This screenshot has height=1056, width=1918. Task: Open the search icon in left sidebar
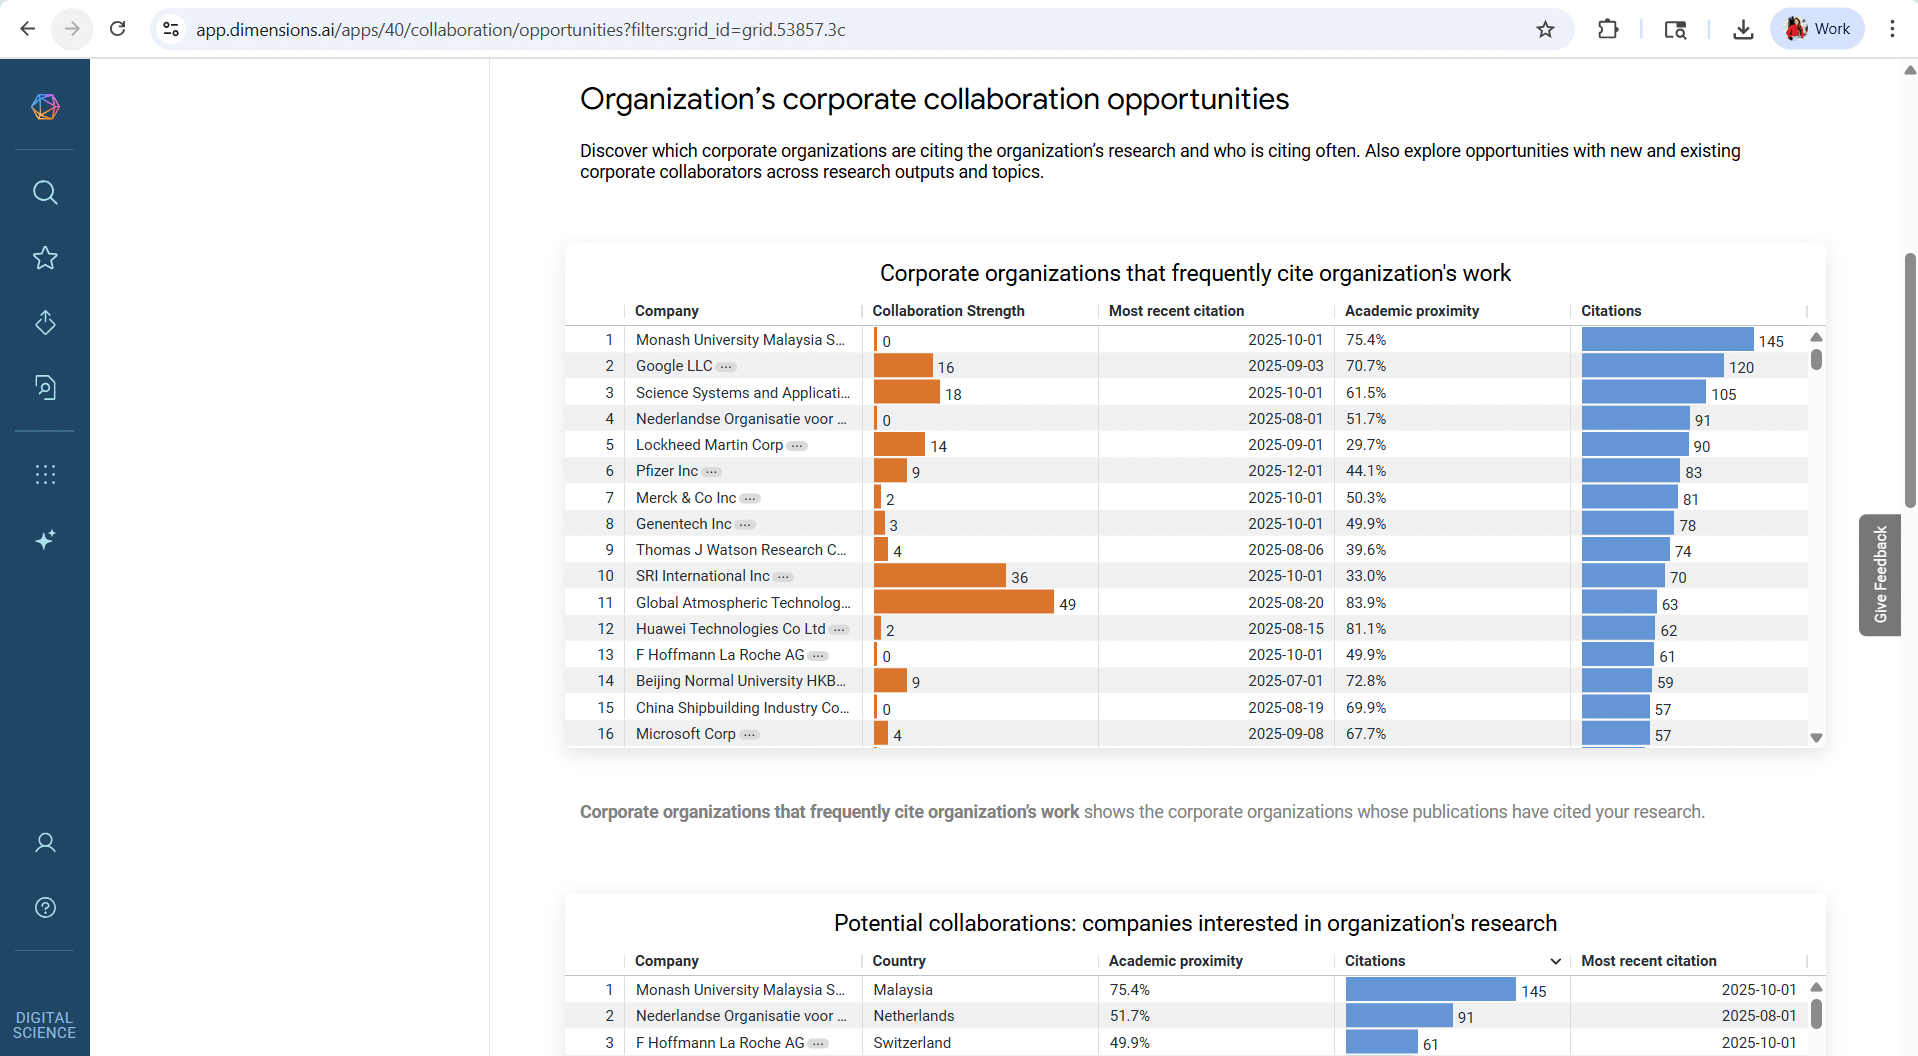click(x=45, y=192)
